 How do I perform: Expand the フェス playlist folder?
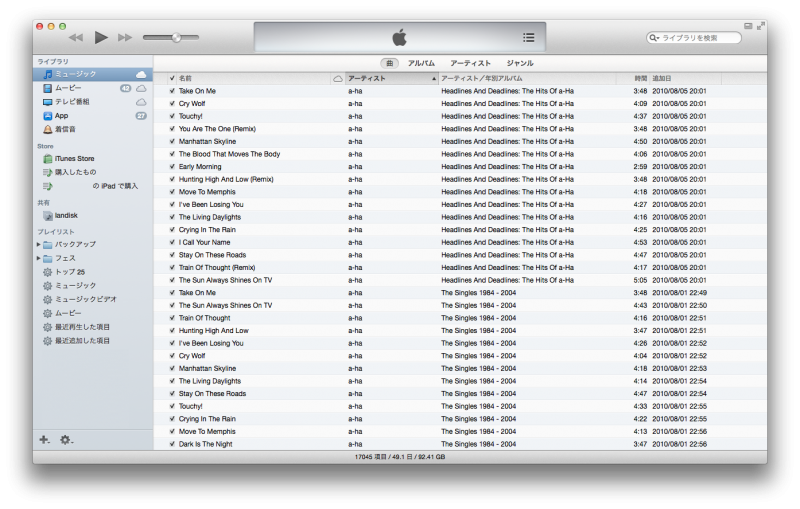[x=39, y=259]
